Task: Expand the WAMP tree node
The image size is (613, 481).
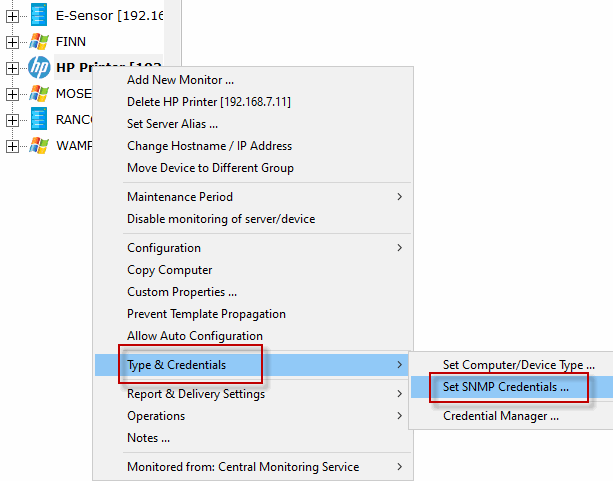Action: click(12, 146)
